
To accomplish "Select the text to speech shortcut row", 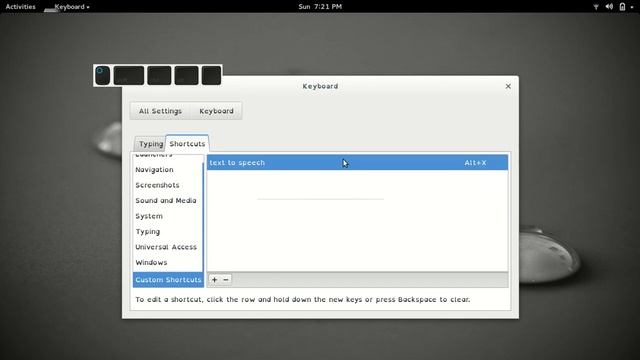I will tap(358, 162).
